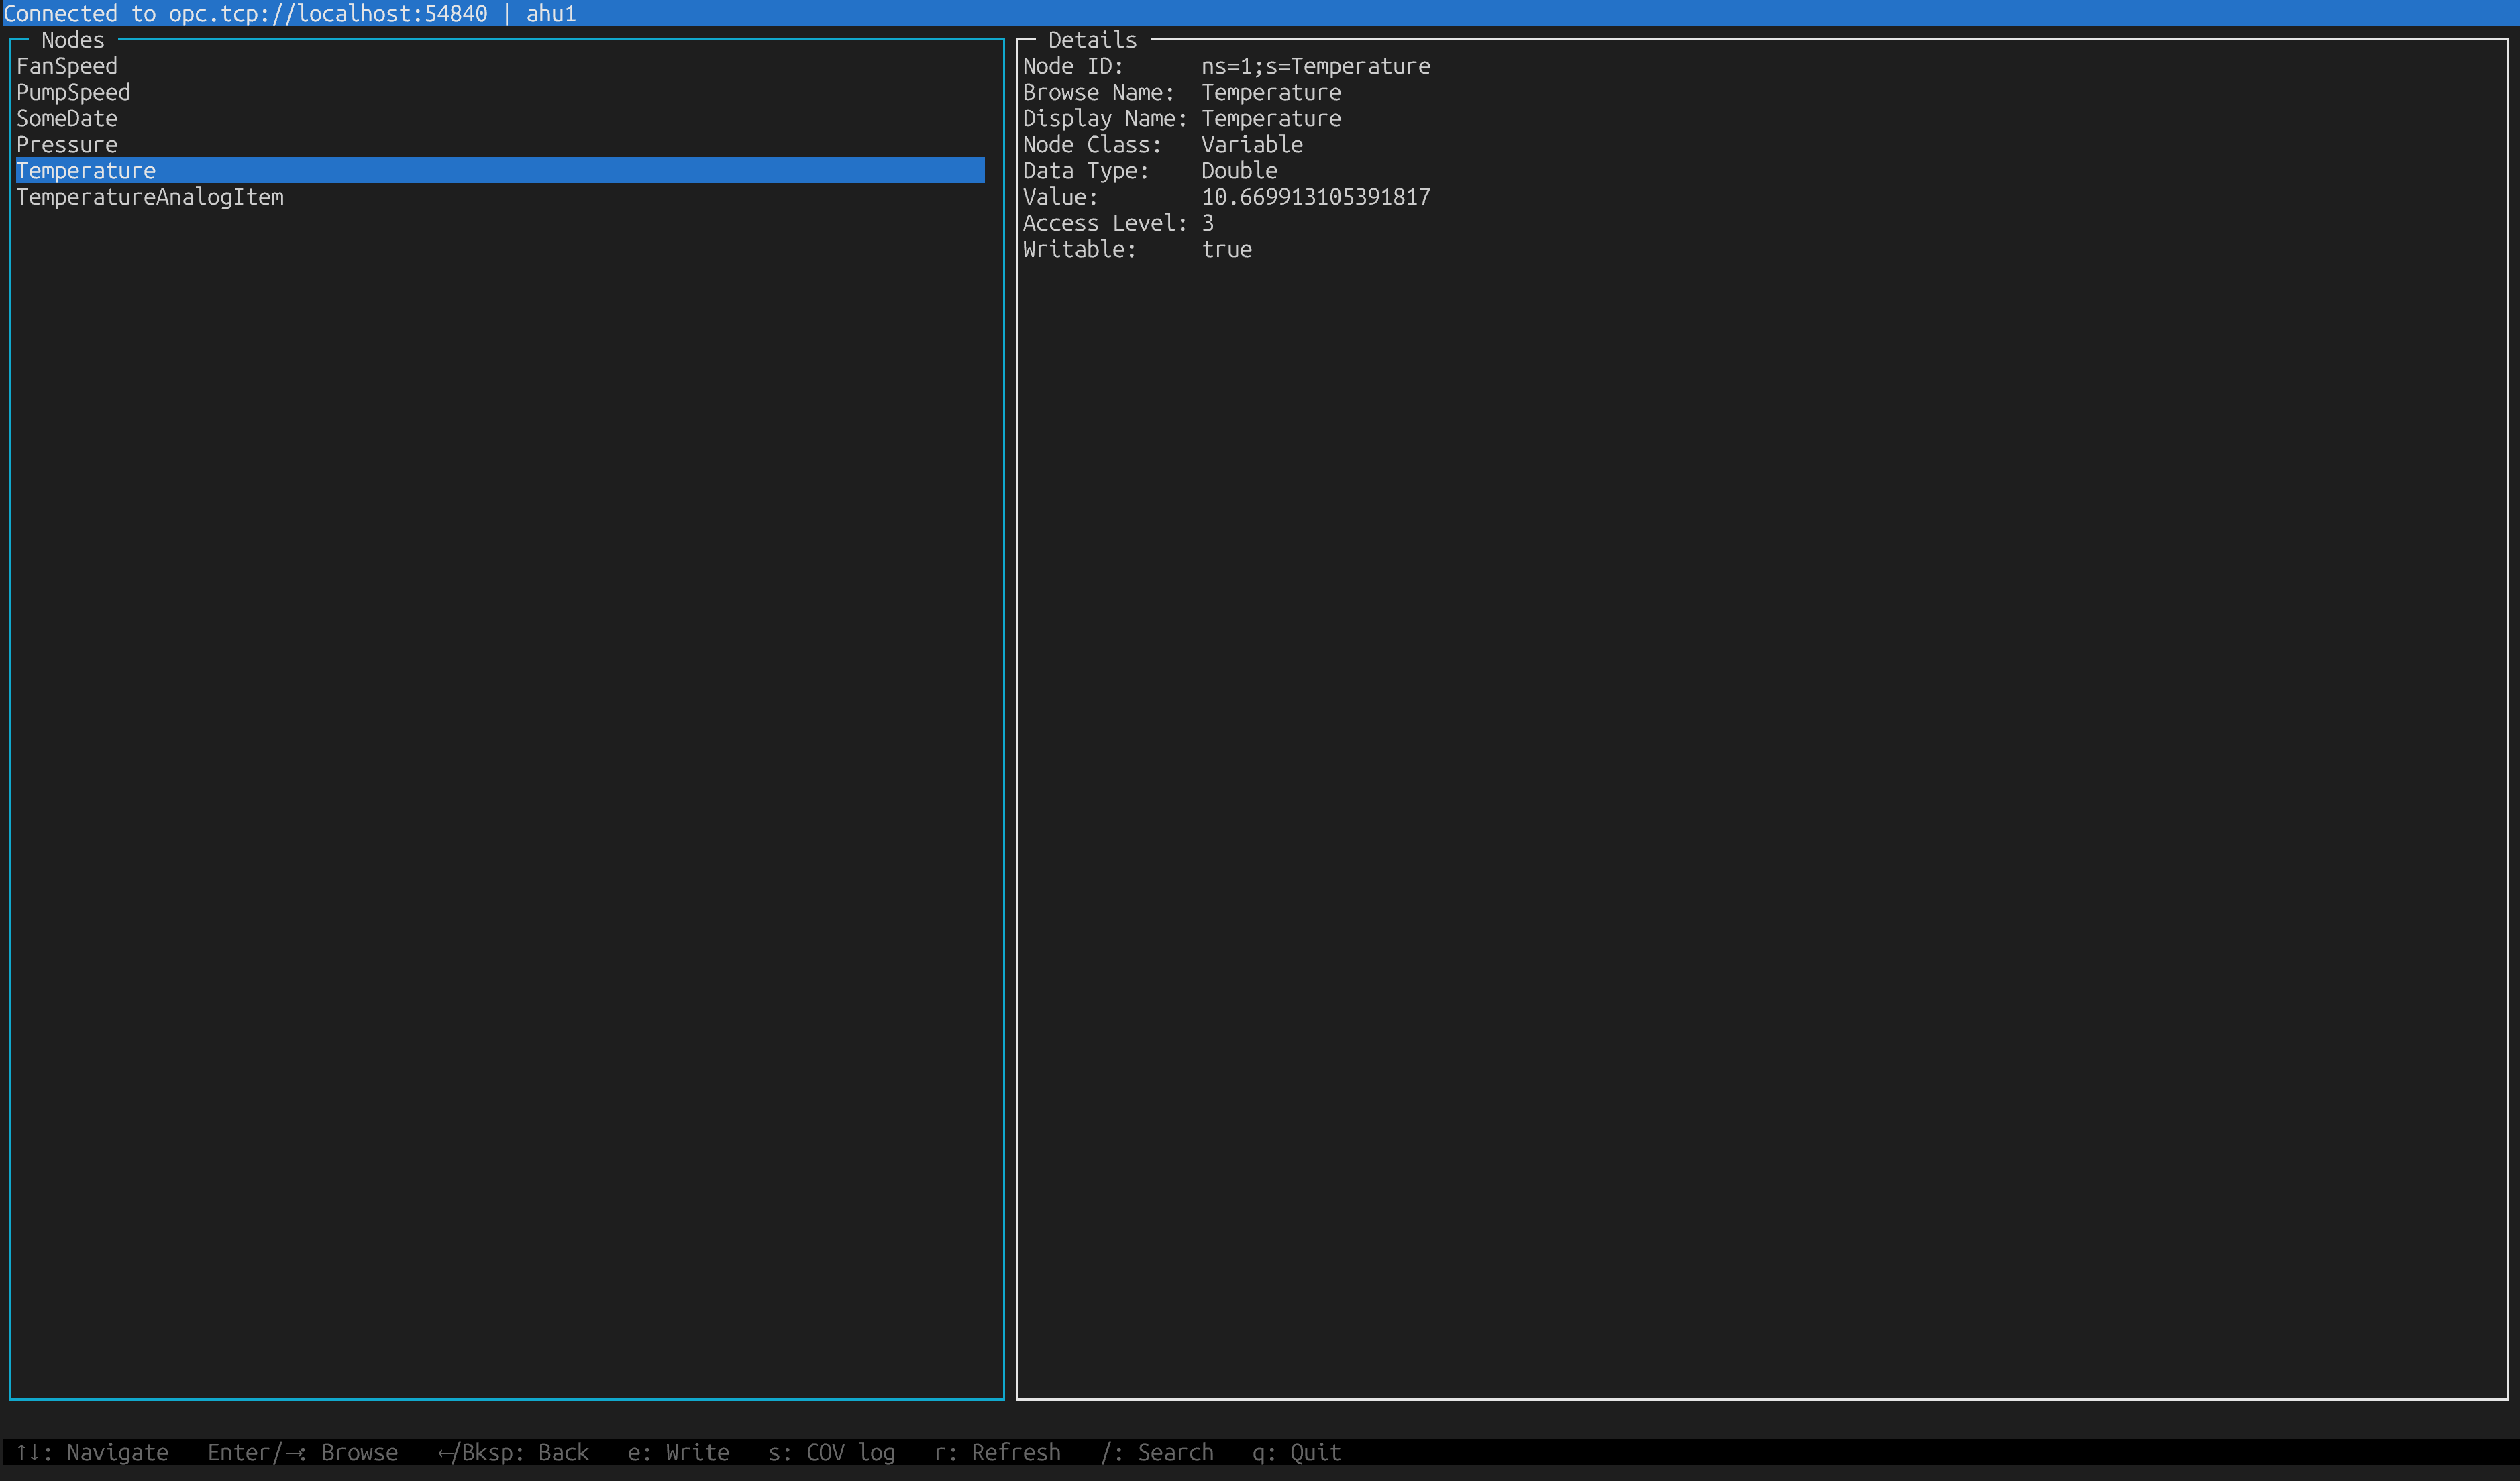This screenshot has width=2520, height=1481.
Task: Click the Display Name: field label
Action: click(x=1105, y=118)
